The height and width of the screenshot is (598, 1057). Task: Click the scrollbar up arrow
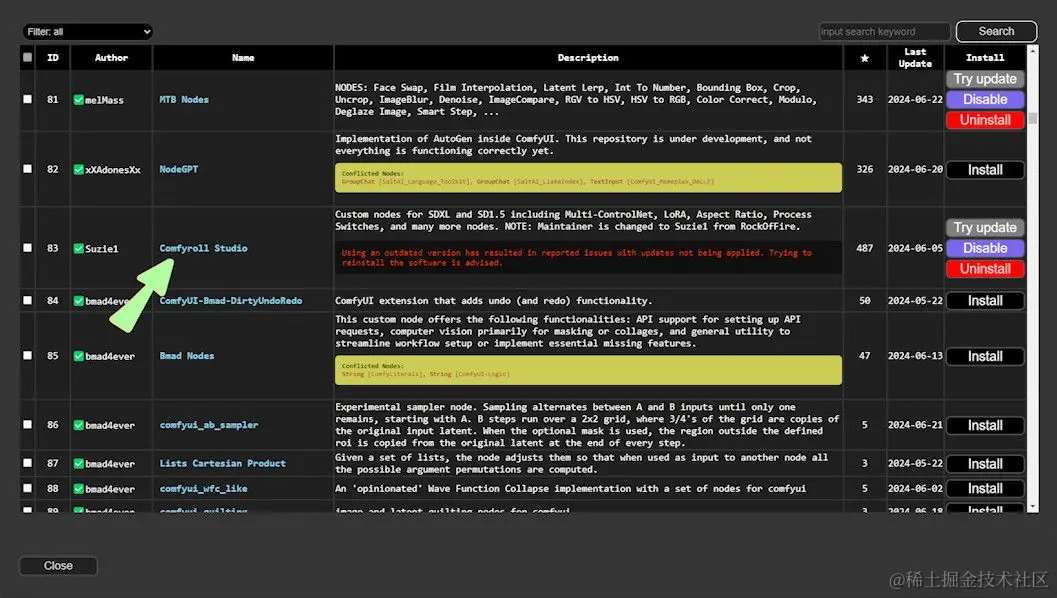(x=1032, y=51)
